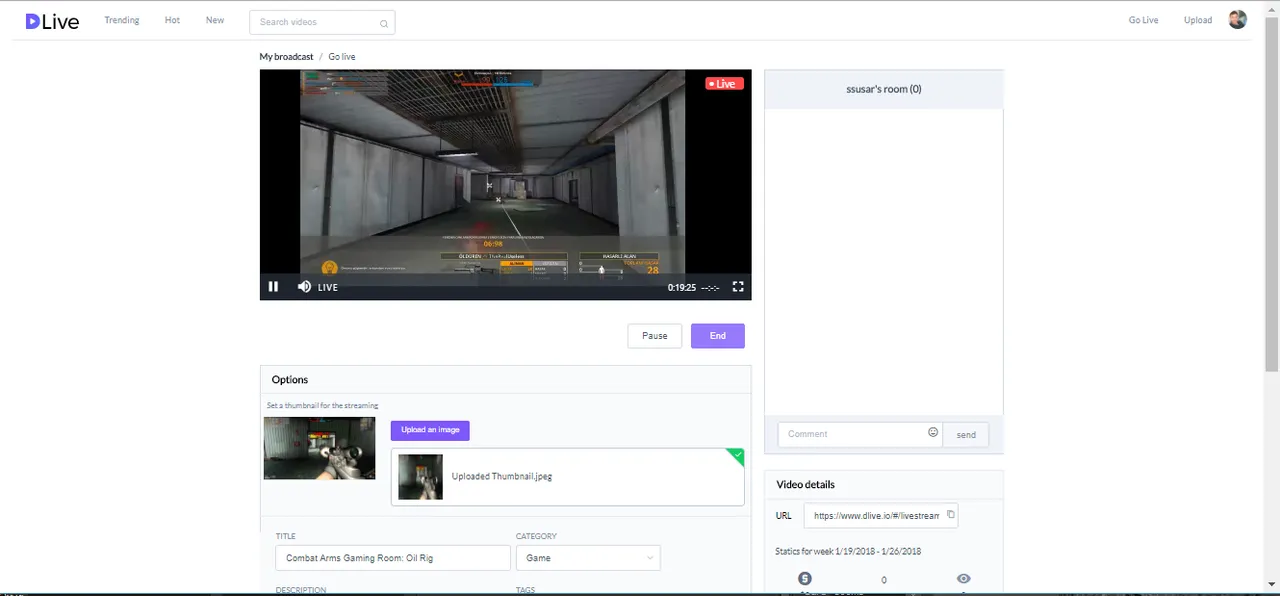Image resolution: width=1280 pixels, height=596 pixels.
Task: Open the Upload page
Action: tap(1198, 20)
